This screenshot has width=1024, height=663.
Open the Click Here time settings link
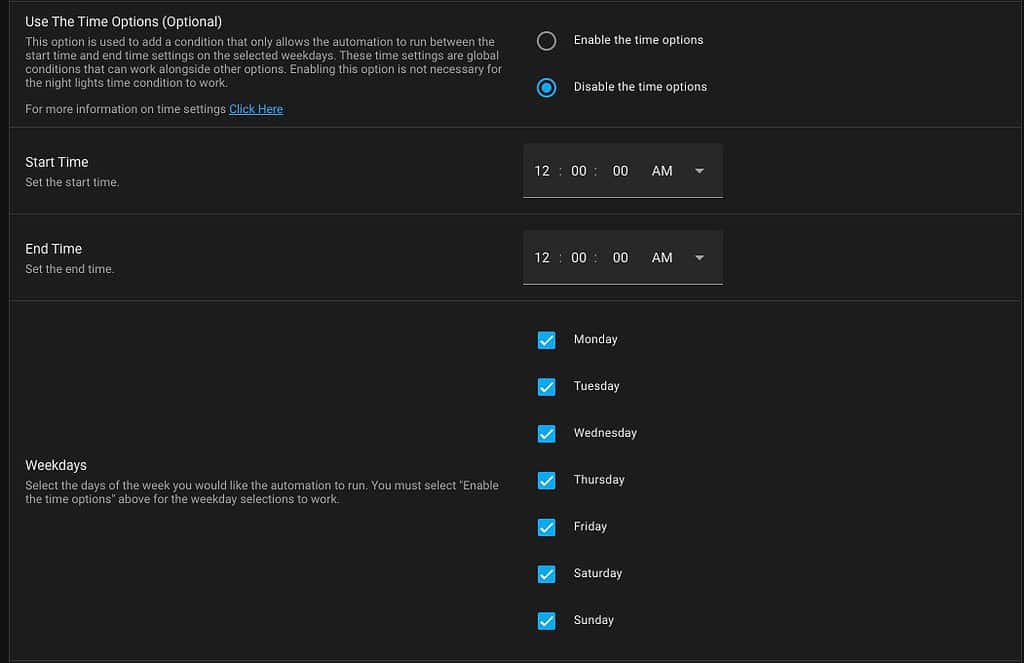(256, 109)
